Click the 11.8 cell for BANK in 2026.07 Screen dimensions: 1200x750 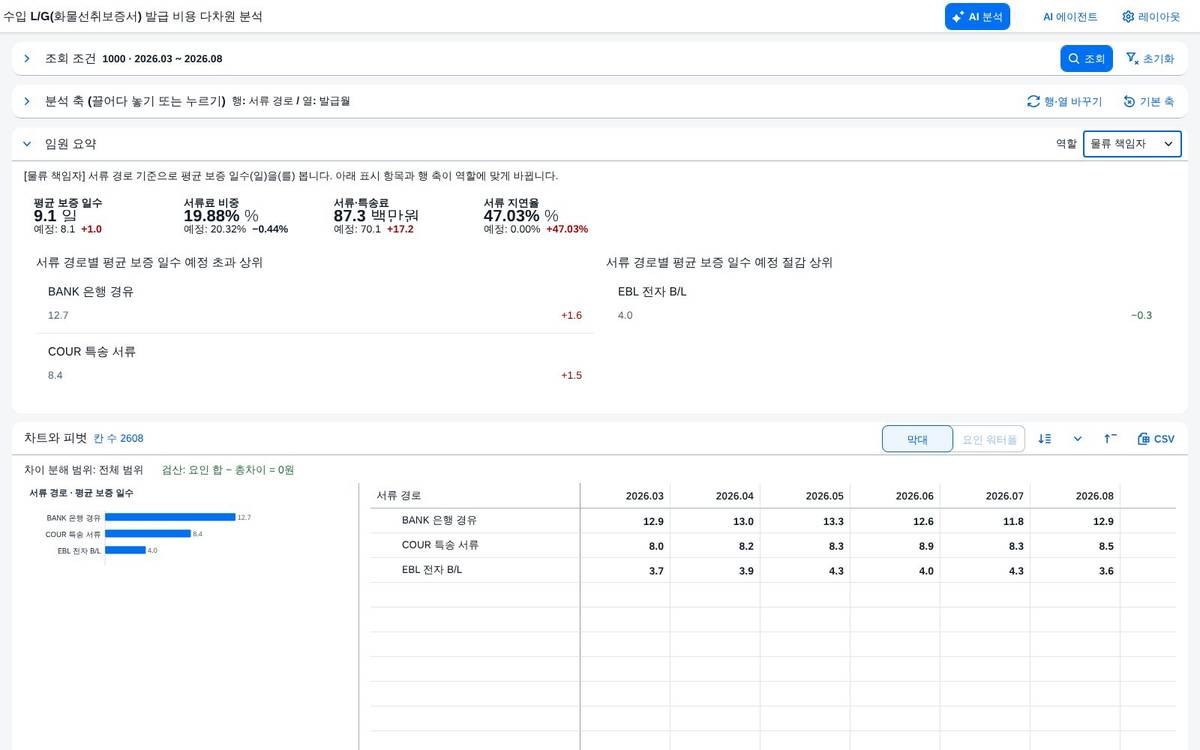(x=985, y=520)
